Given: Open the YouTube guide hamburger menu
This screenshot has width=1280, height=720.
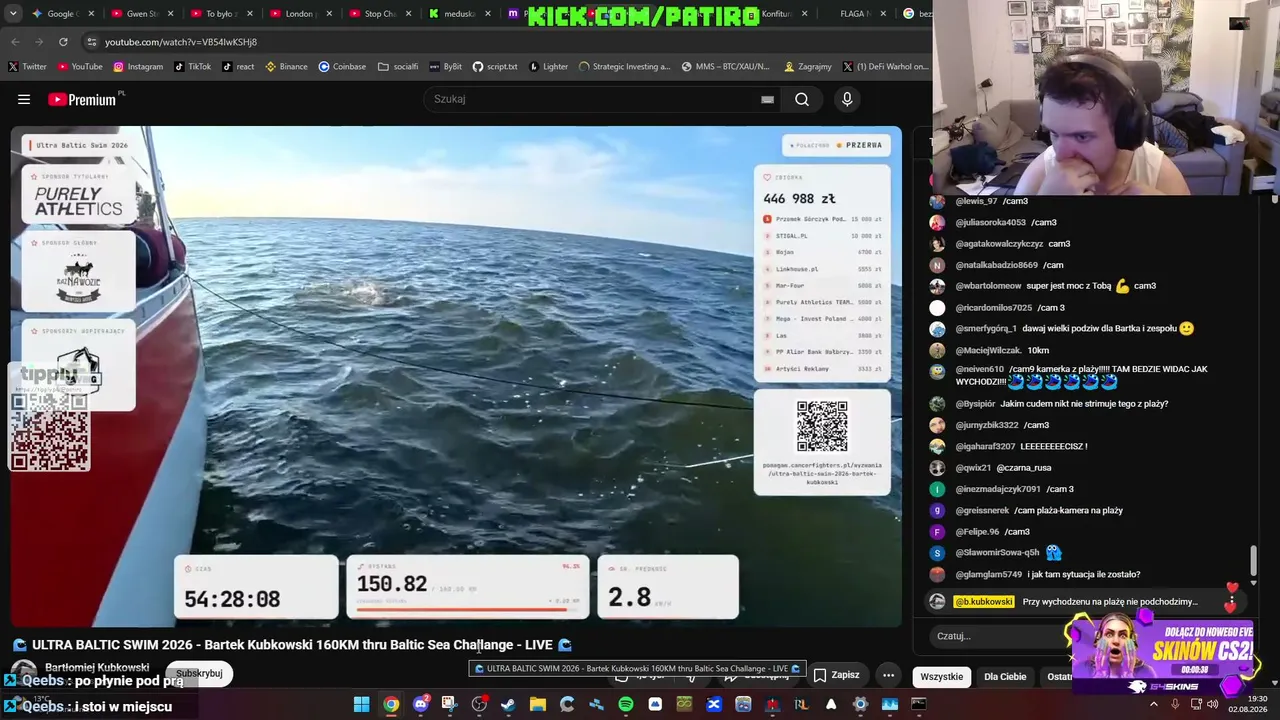Looking at the screenshot, I should (24, 99).
